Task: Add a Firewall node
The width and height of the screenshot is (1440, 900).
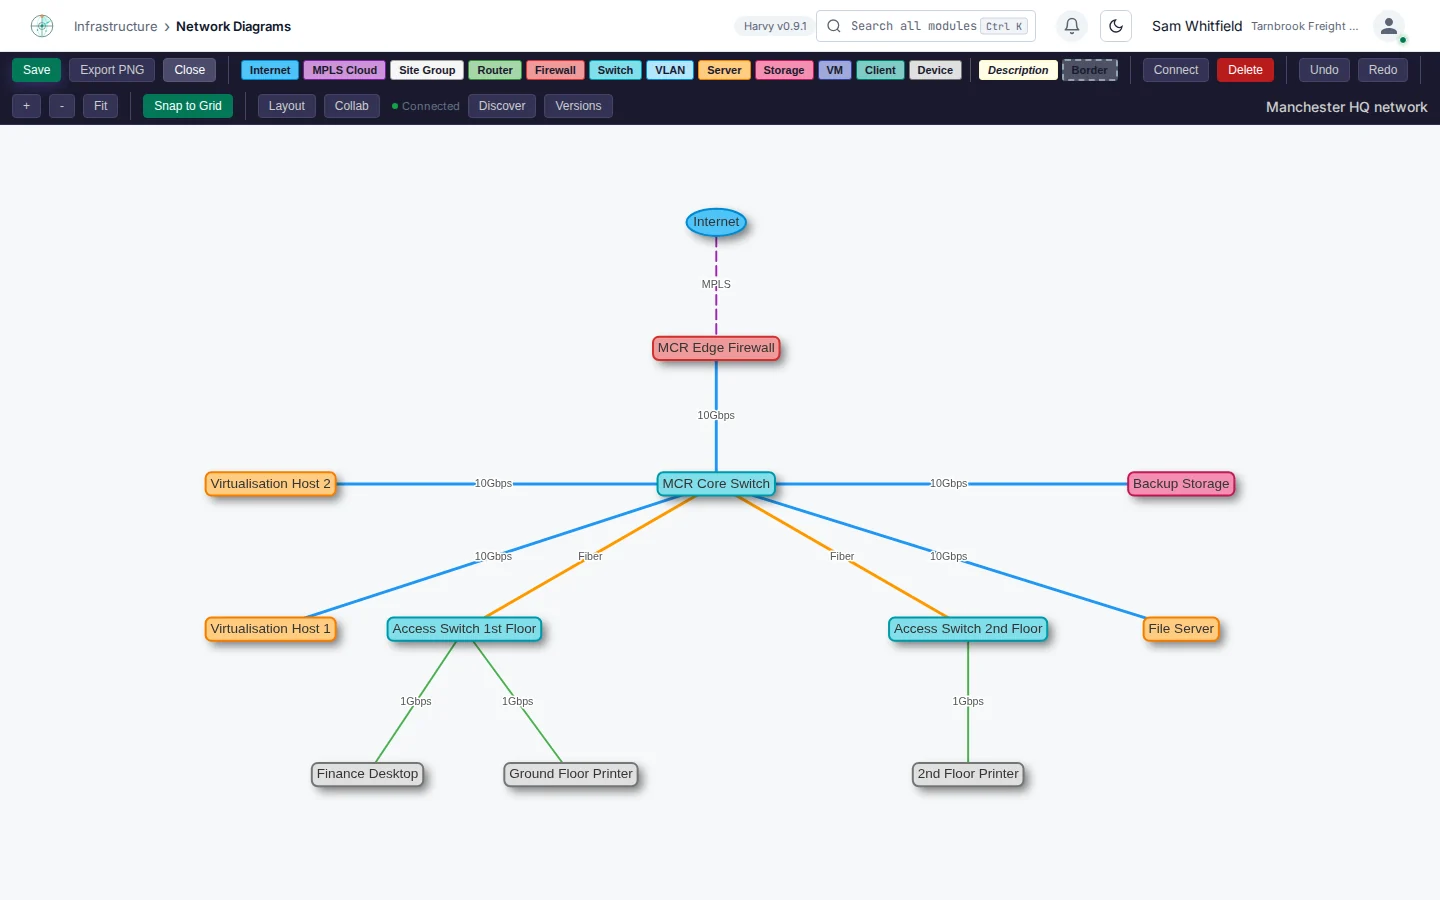Action: click(x=555, y=70)
